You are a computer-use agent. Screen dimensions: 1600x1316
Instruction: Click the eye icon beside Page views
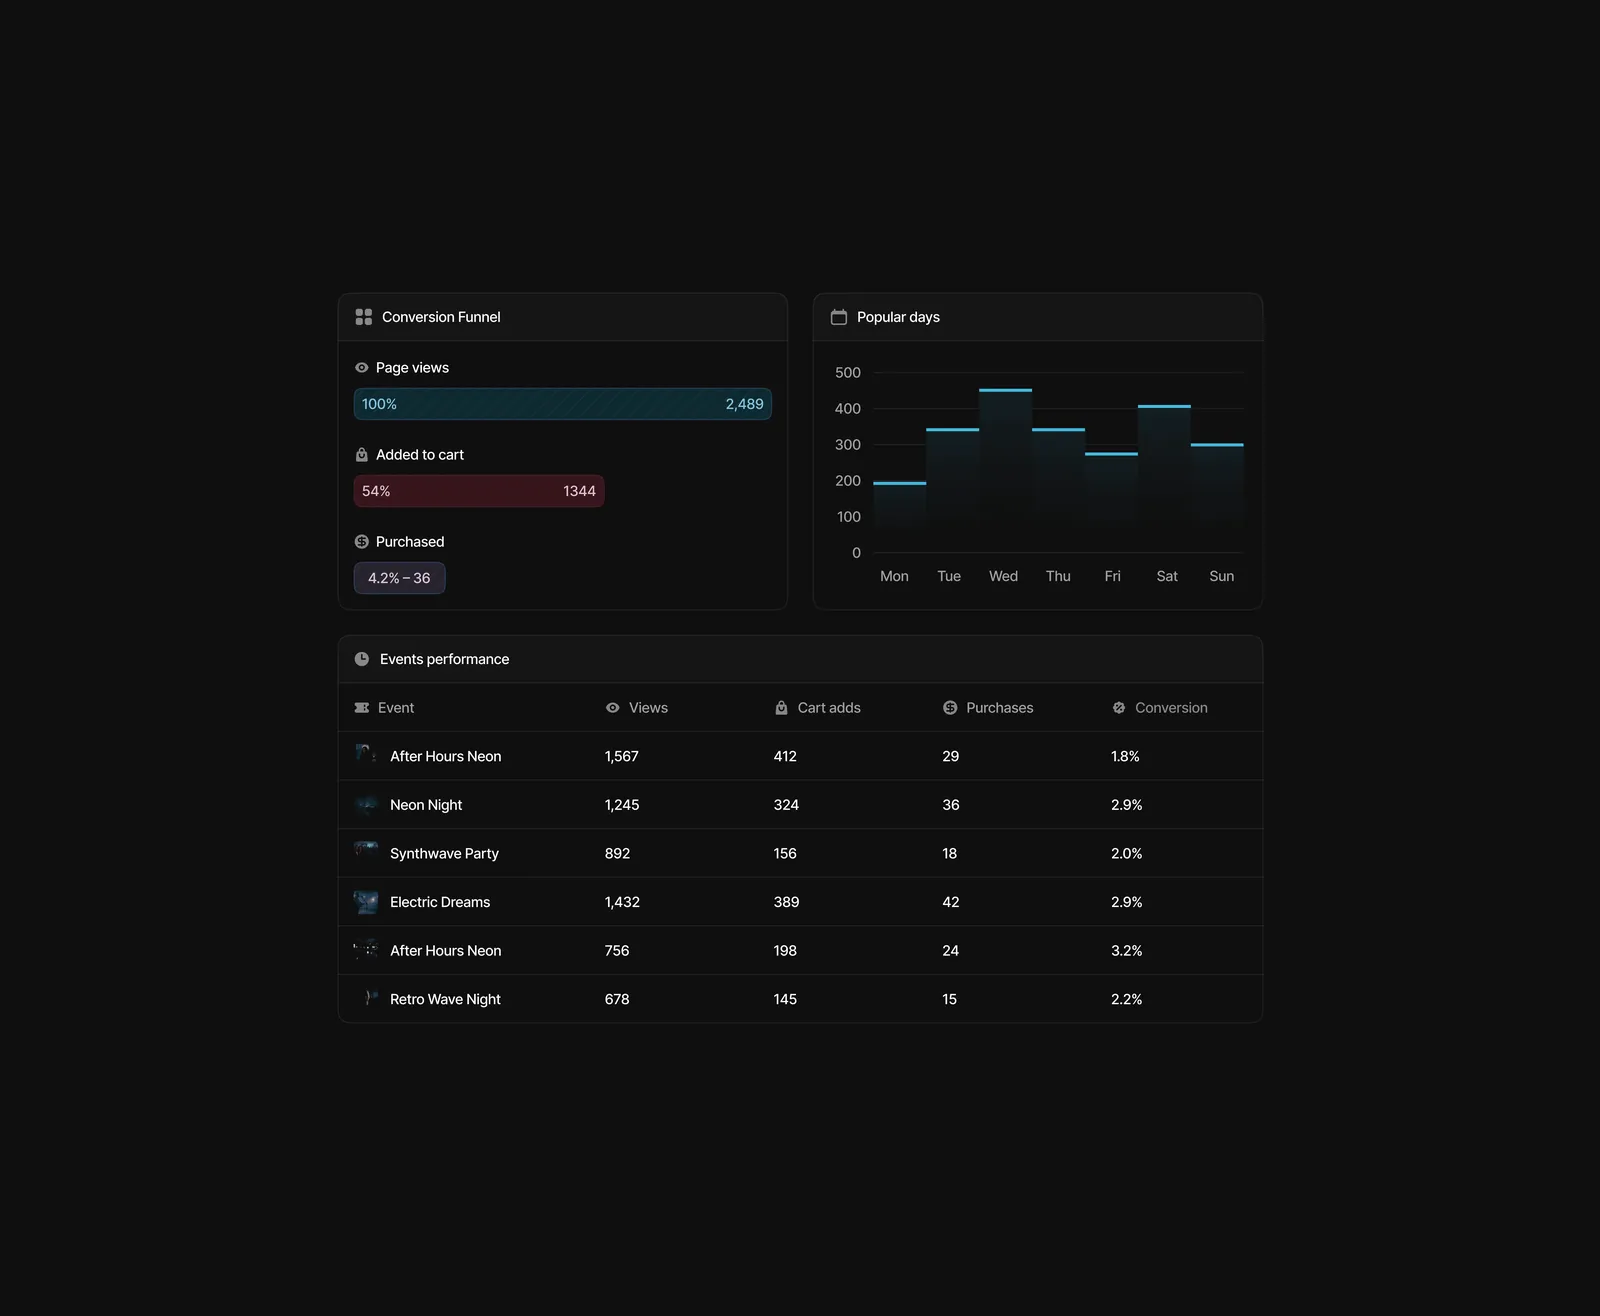(x=362, y=368)
